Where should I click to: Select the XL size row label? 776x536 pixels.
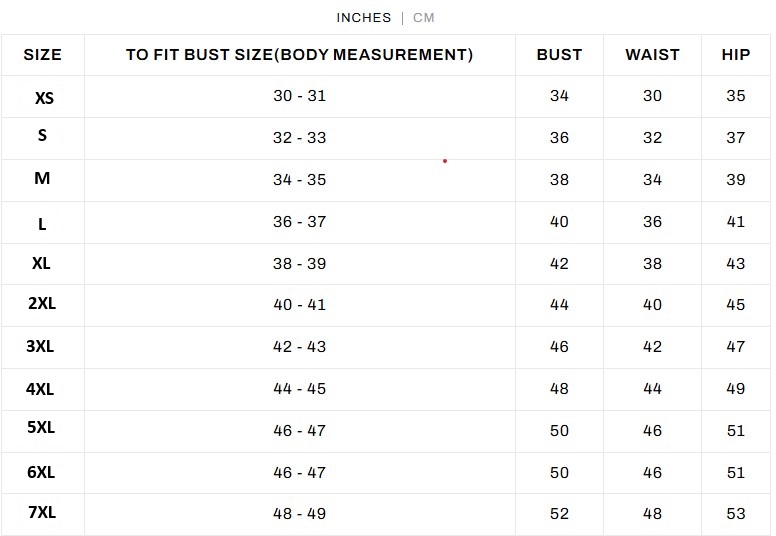[x=42, y=262]
